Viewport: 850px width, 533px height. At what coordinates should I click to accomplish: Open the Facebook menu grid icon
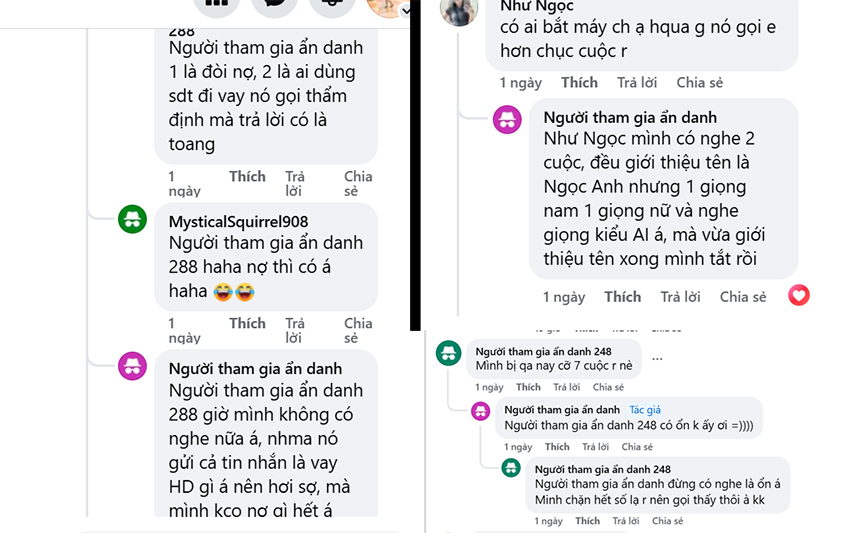[x=216, y=5]
